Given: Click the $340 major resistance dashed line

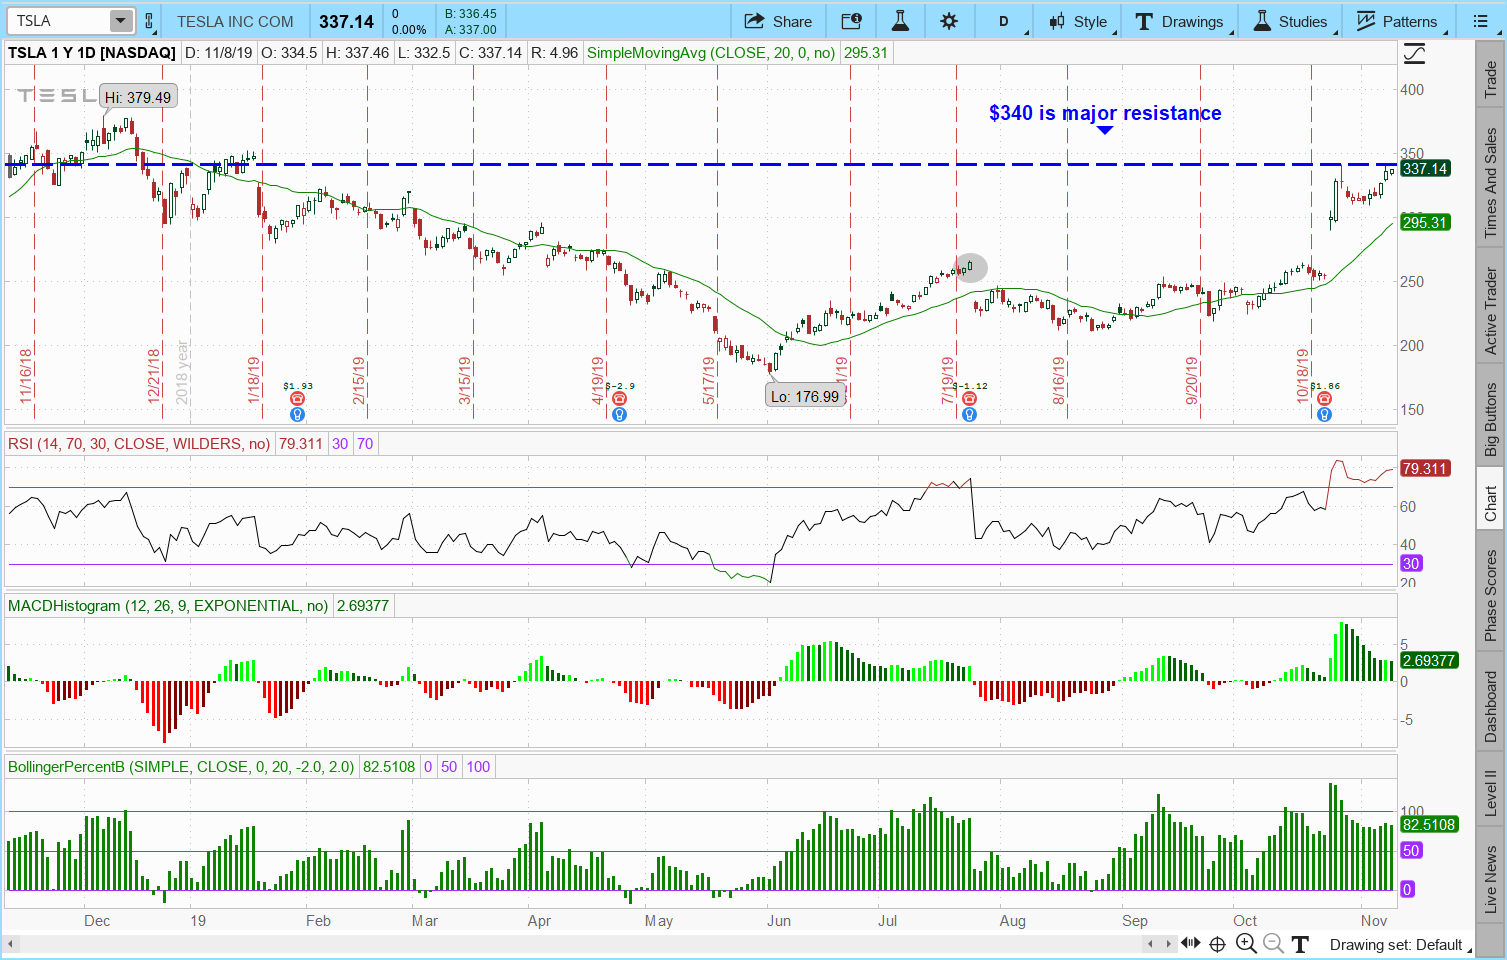Looking at the screenshot, I should point(700,164).
